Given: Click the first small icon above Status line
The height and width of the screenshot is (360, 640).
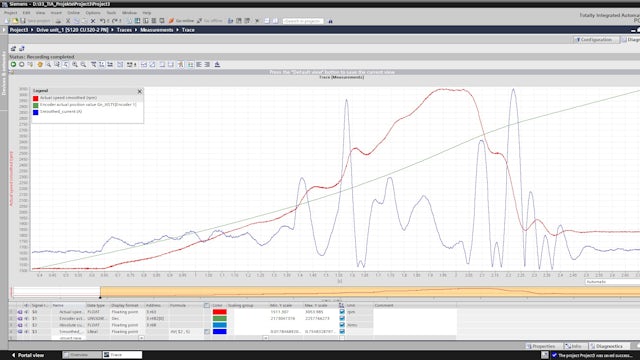Looking at the screenshot, I should pyautogui.click(x=13, y=49).
